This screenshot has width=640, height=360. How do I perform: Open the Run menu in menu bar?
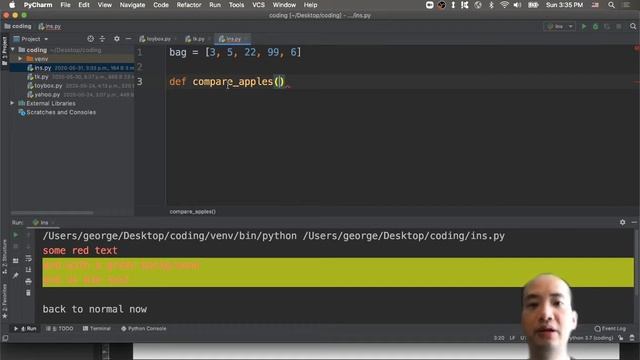[x=215, y=5]
